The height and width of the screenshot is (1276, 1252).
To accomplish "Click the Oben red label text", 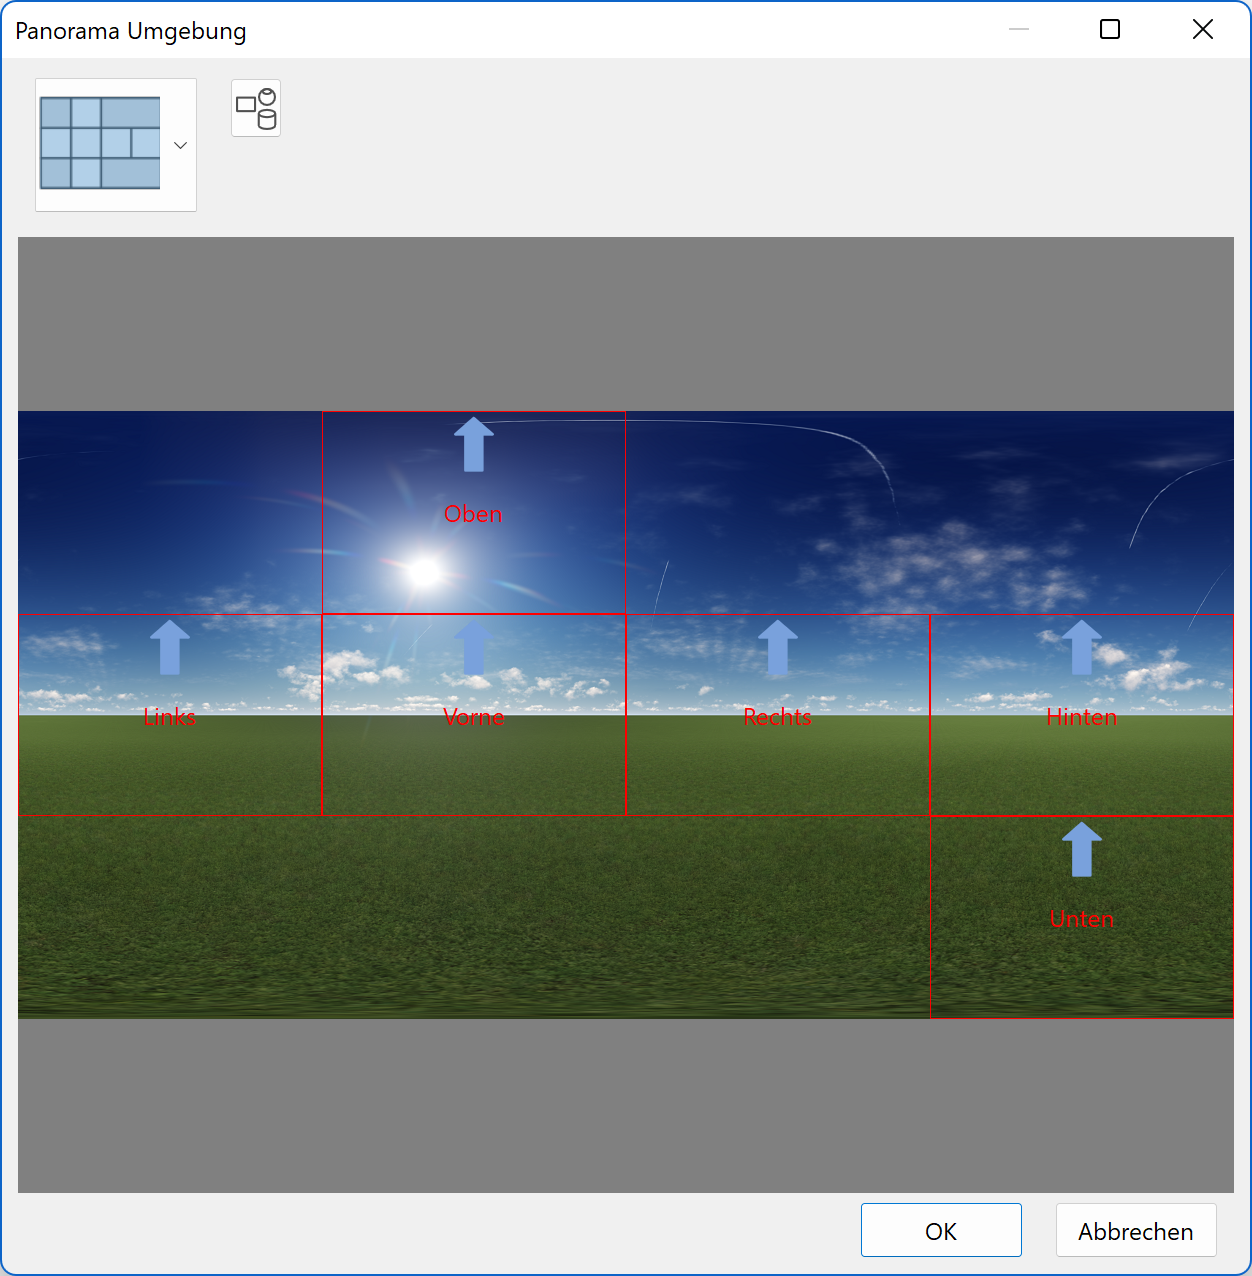I will (473, 514).
